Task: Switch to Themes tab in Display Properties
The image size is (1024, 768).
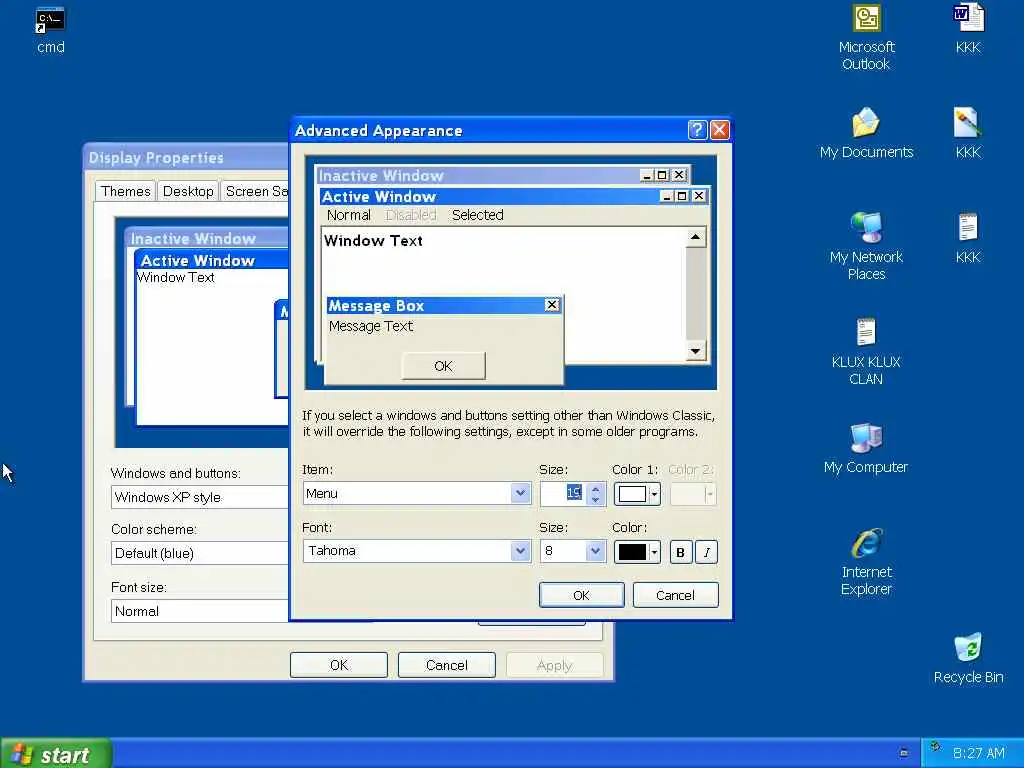Action: coord(125,191)
